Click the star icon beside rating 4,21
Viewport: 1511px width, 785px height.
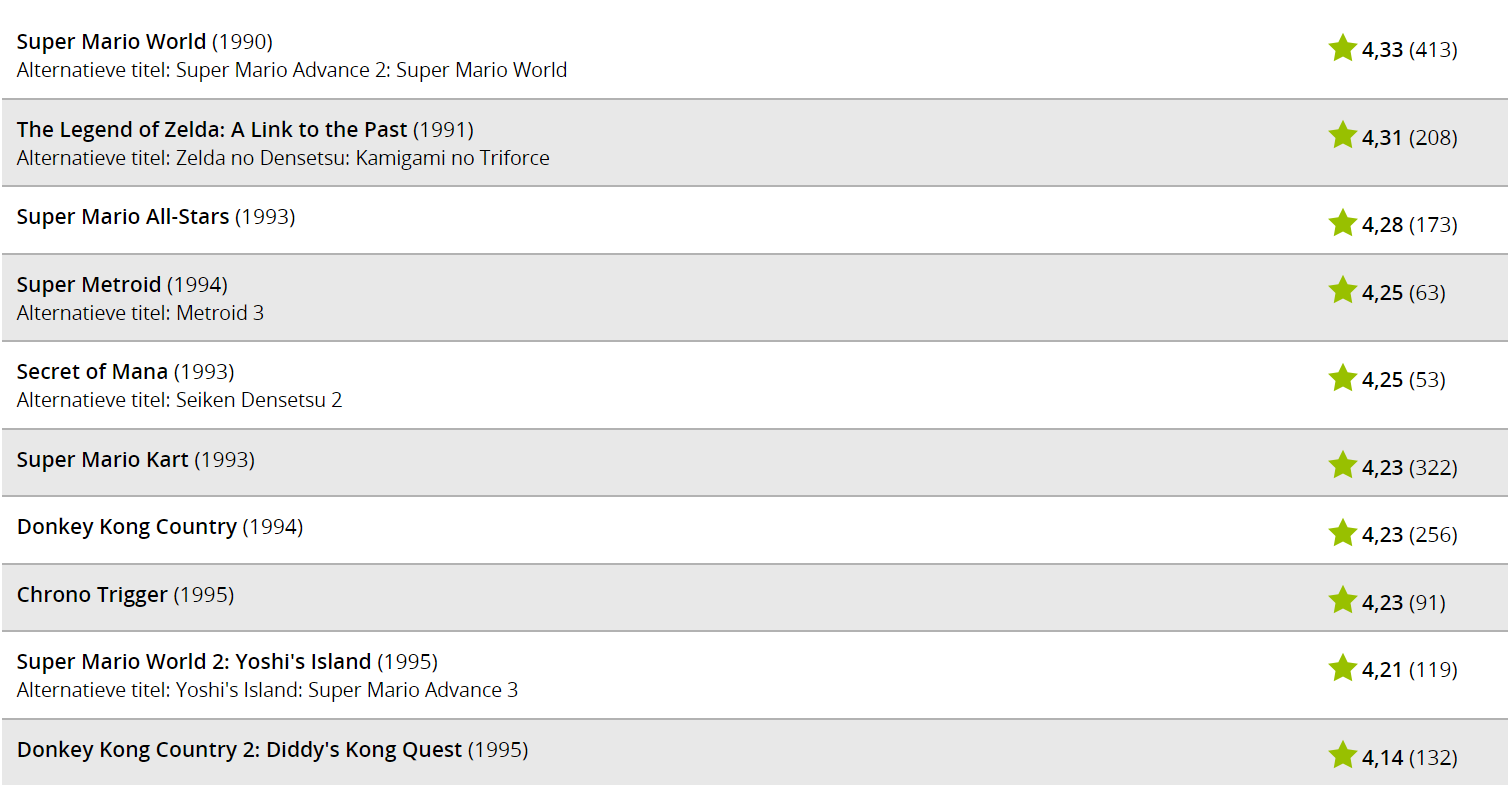1342,667
